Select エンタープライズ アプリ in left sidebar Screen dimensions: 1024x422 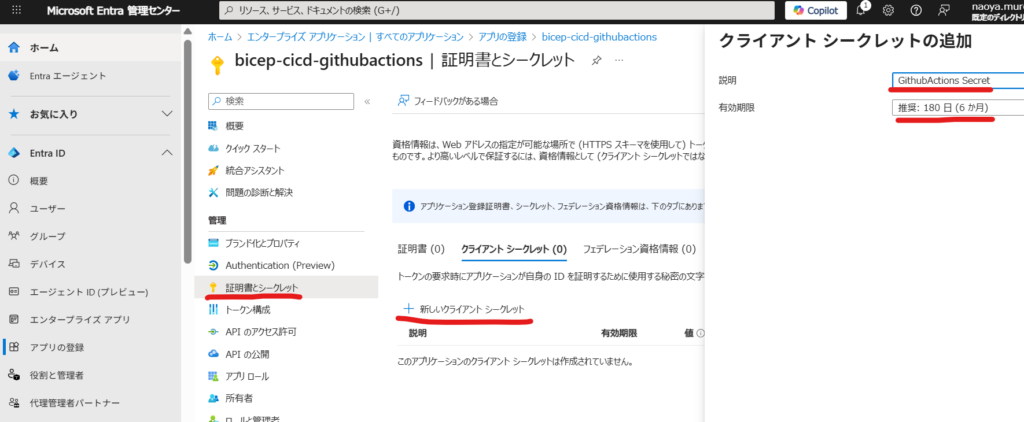(79, 320)
